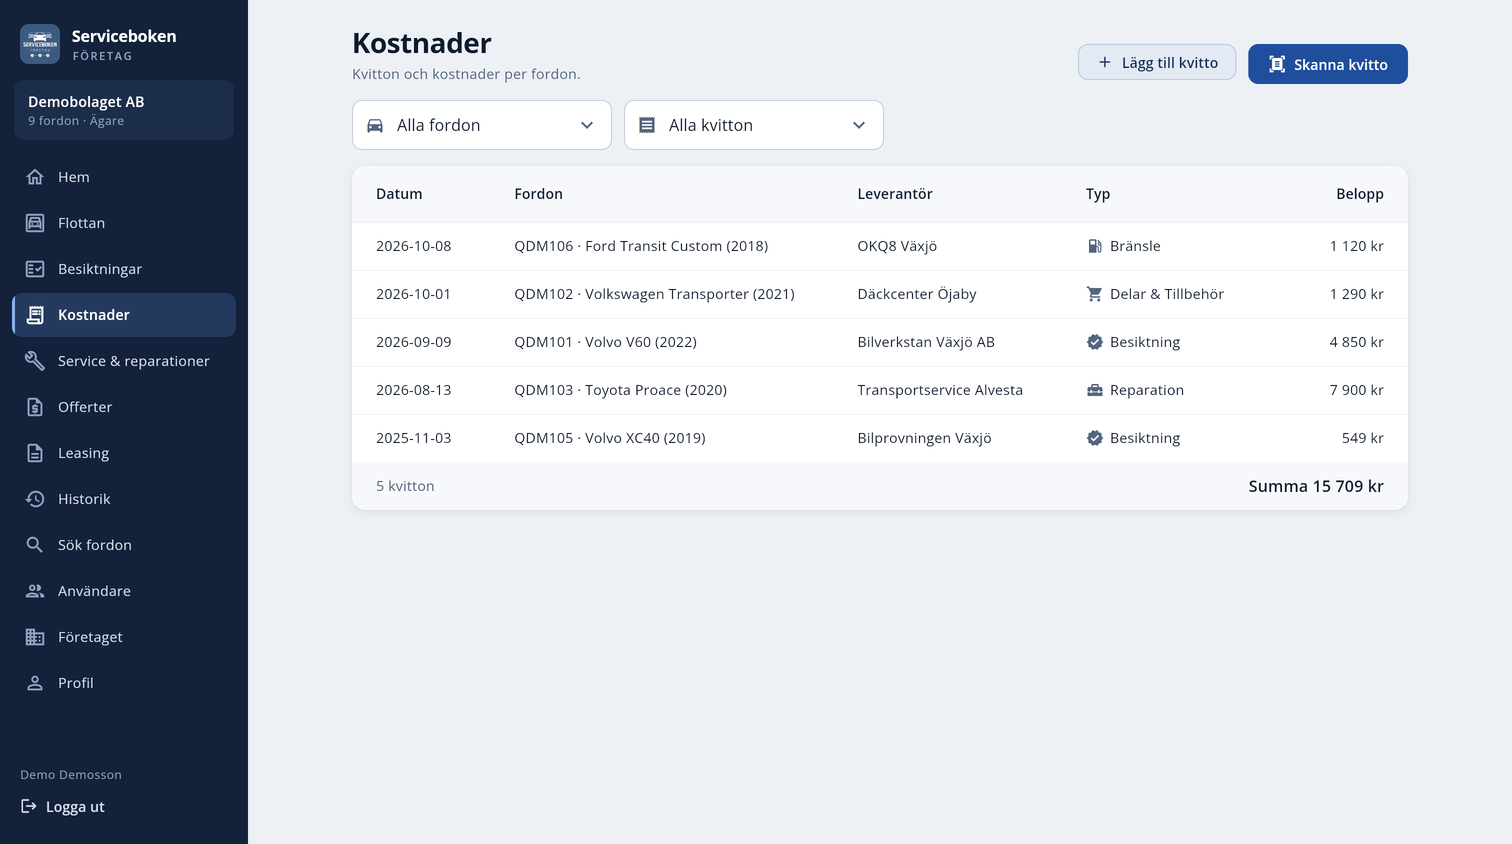Click the Hem house icon

(35, 177)
